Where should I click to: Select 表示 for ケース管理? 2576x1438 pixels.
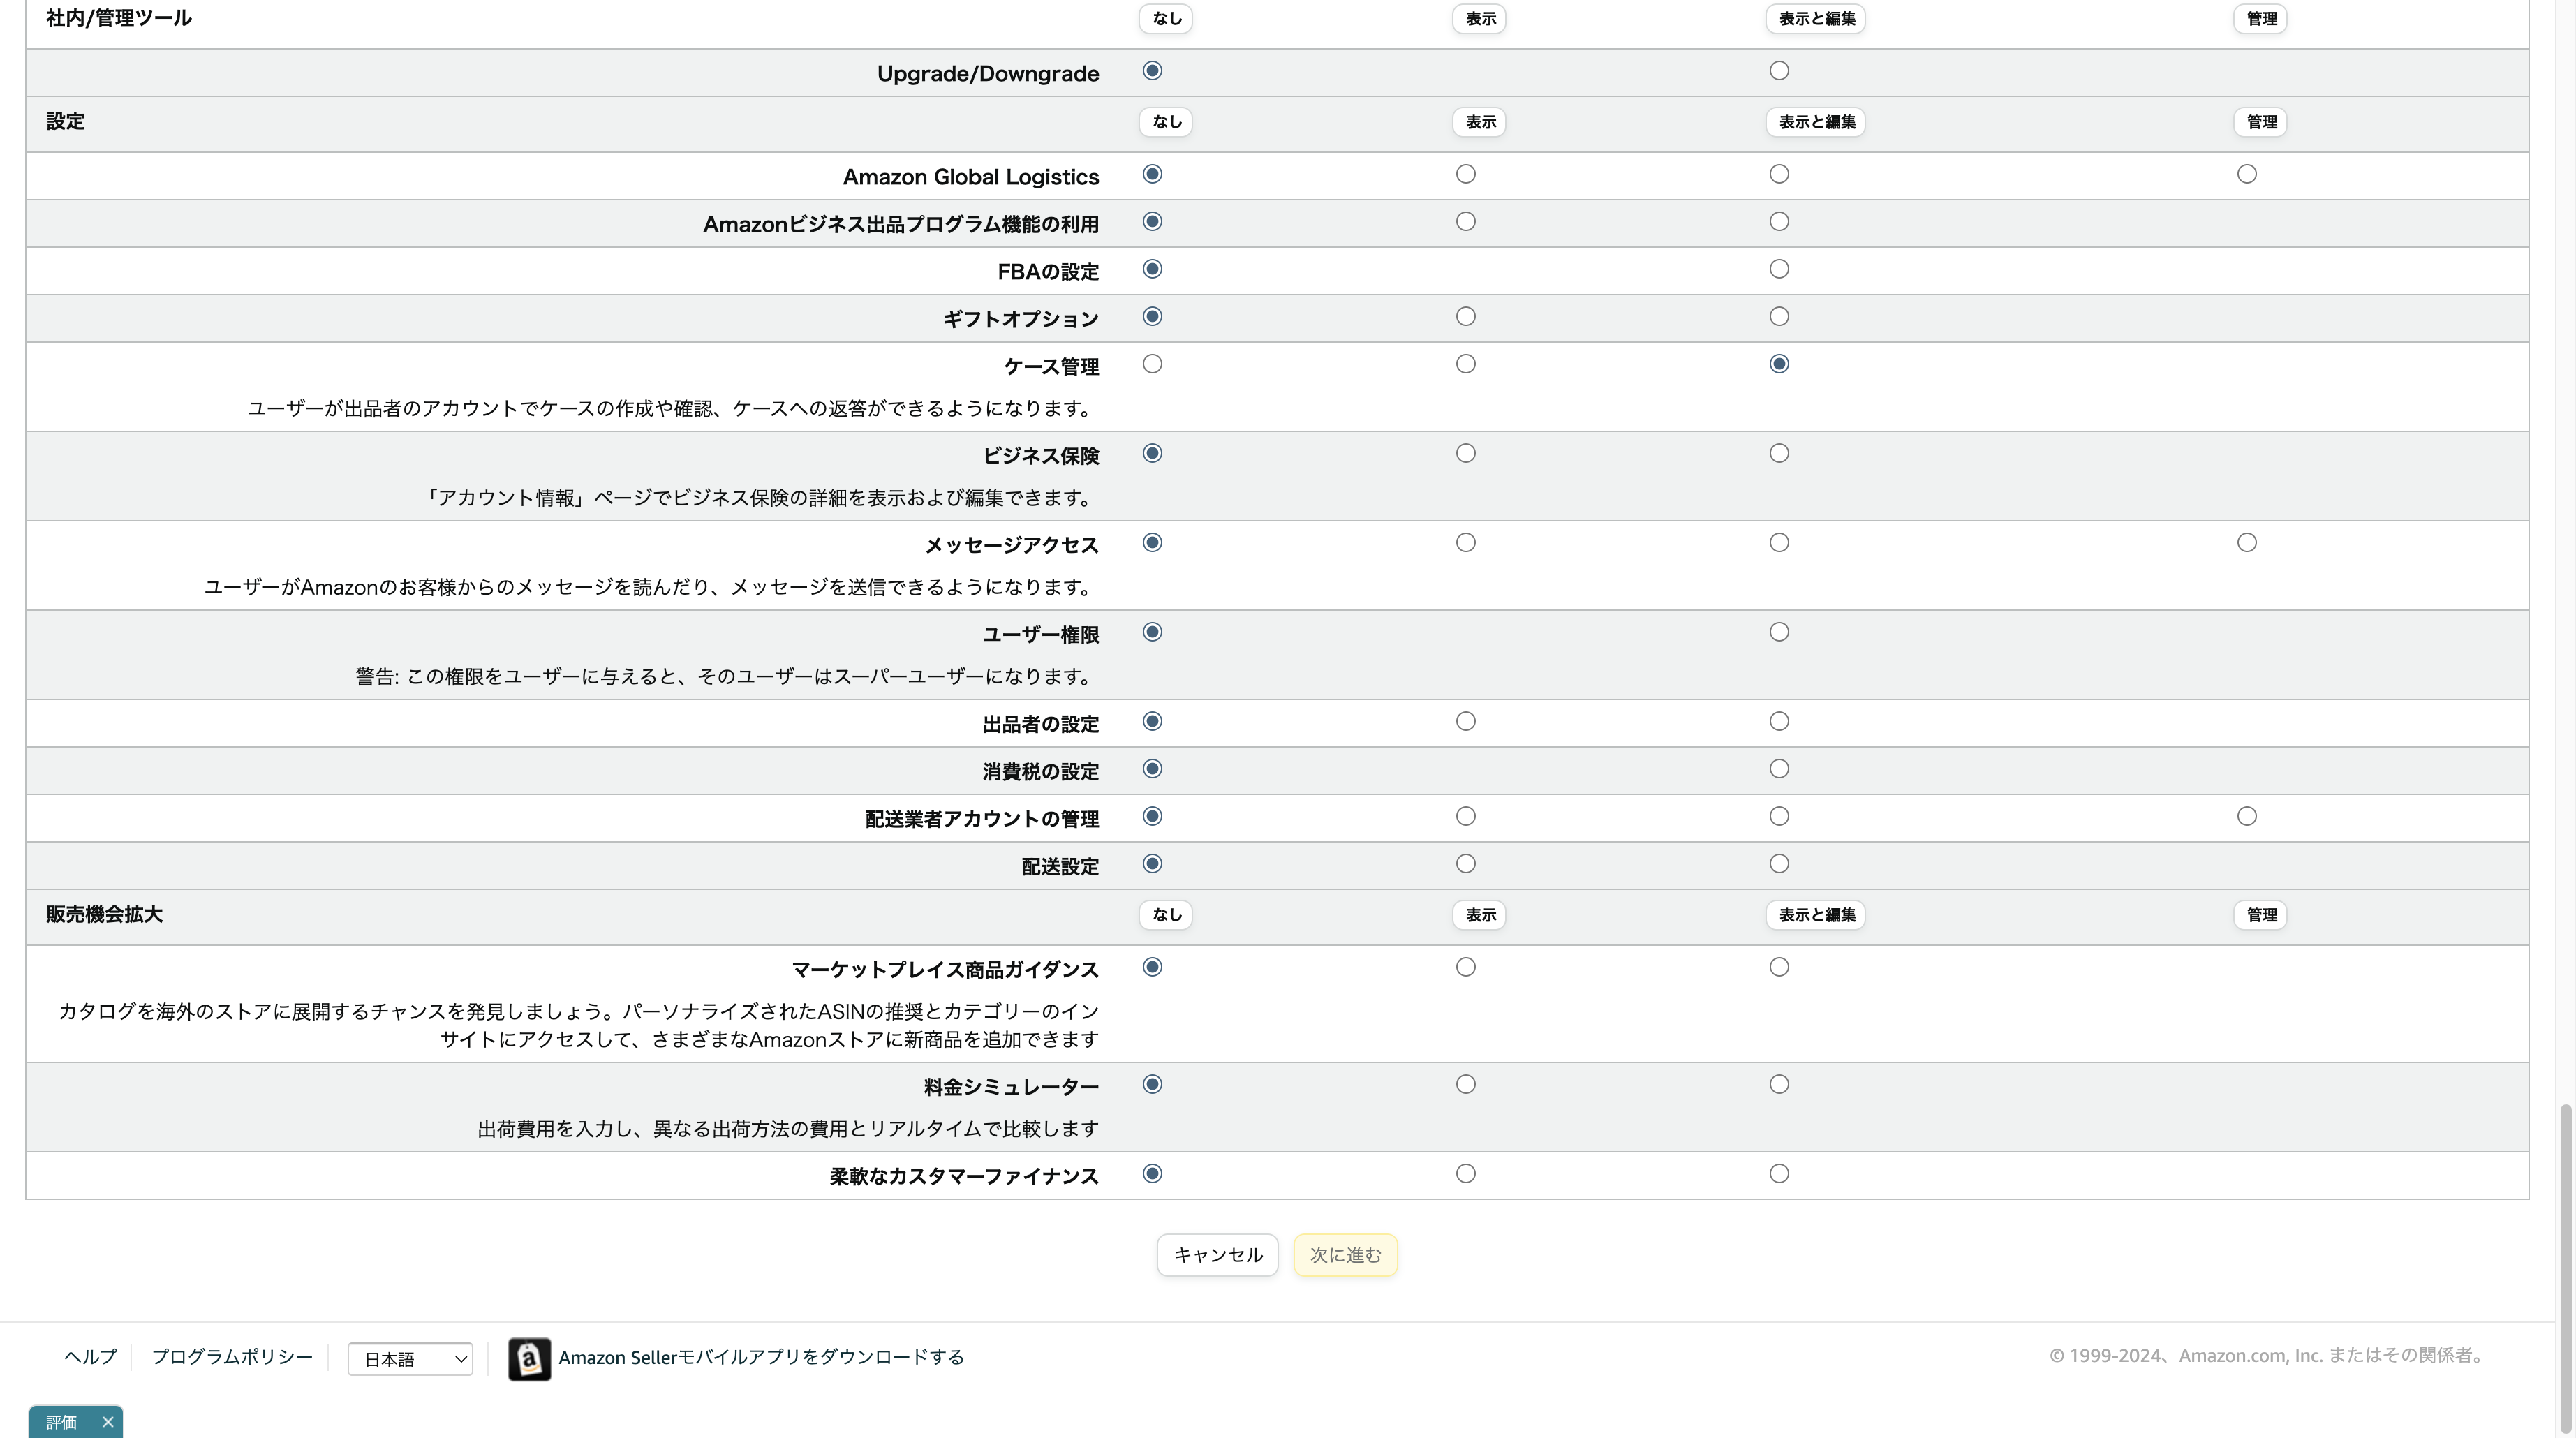point(1466,364)
